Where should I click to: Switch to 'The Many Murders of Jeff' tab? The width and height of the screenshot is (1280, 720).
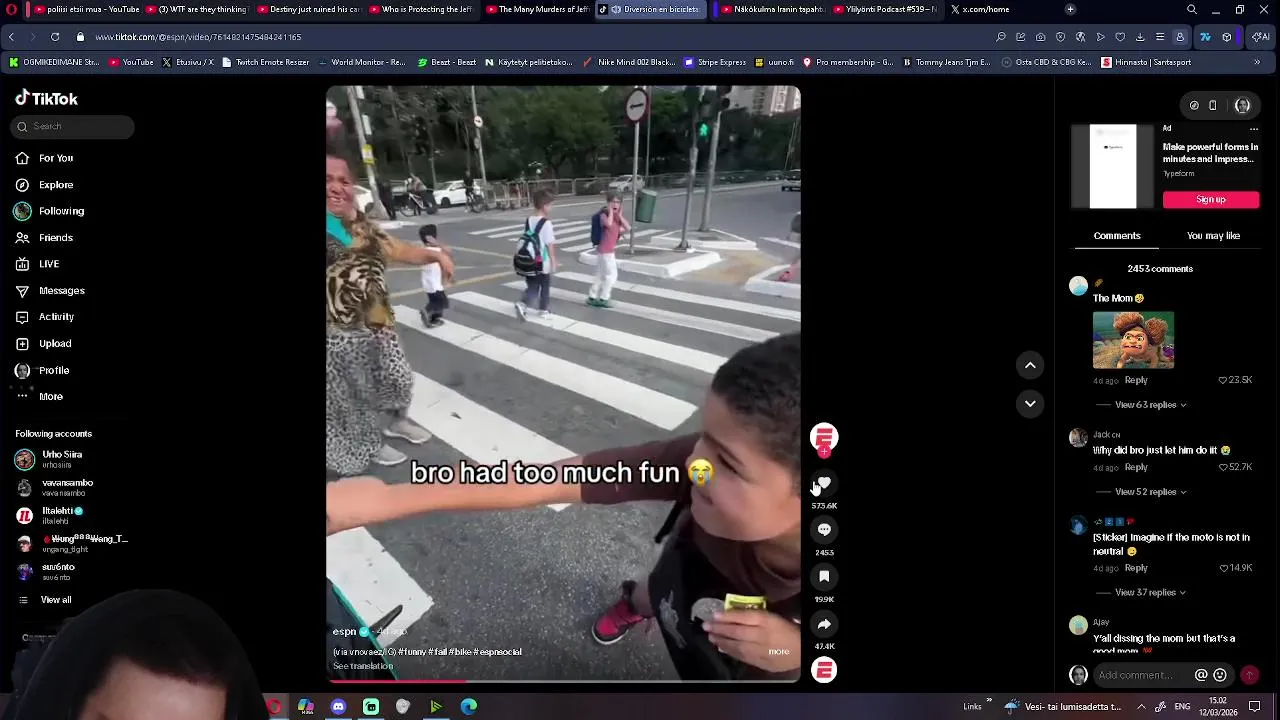tap(539, 9)
